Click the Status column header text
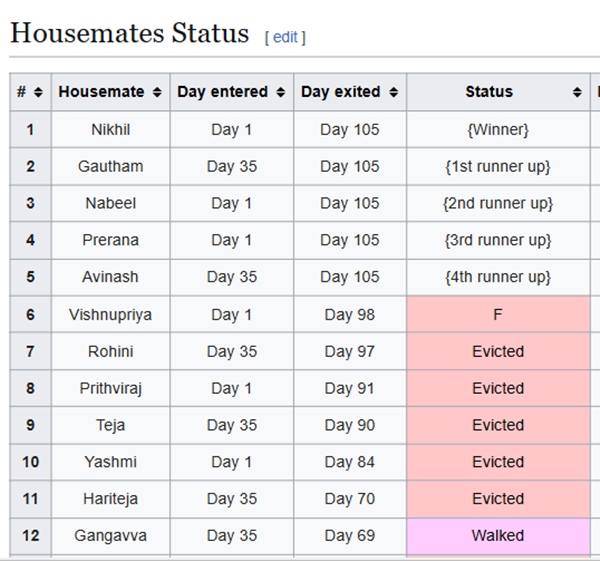 [489, 92]
